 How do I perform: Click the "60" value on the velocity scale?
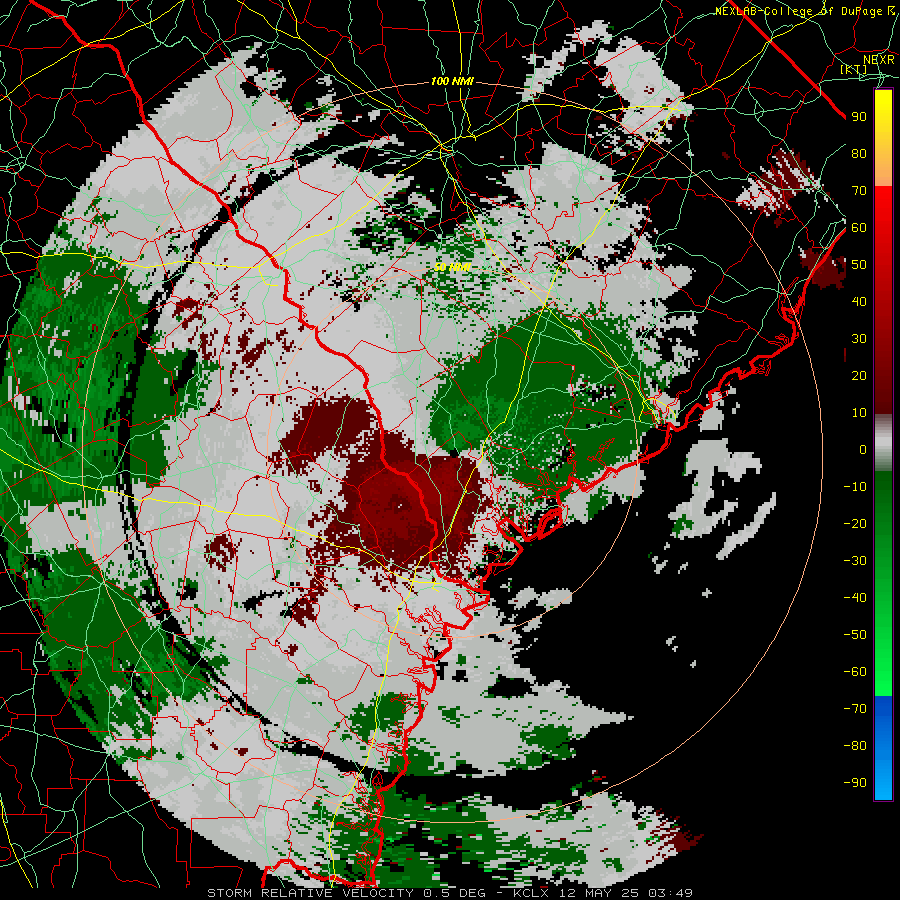(859, 227)
